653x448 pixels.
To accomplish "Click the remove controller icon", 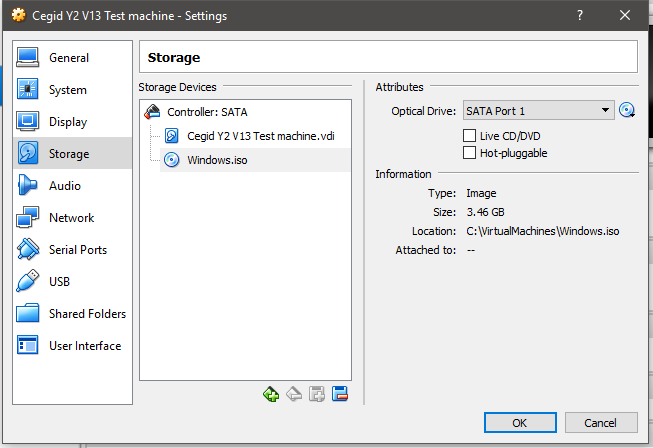I will [294, 394].
